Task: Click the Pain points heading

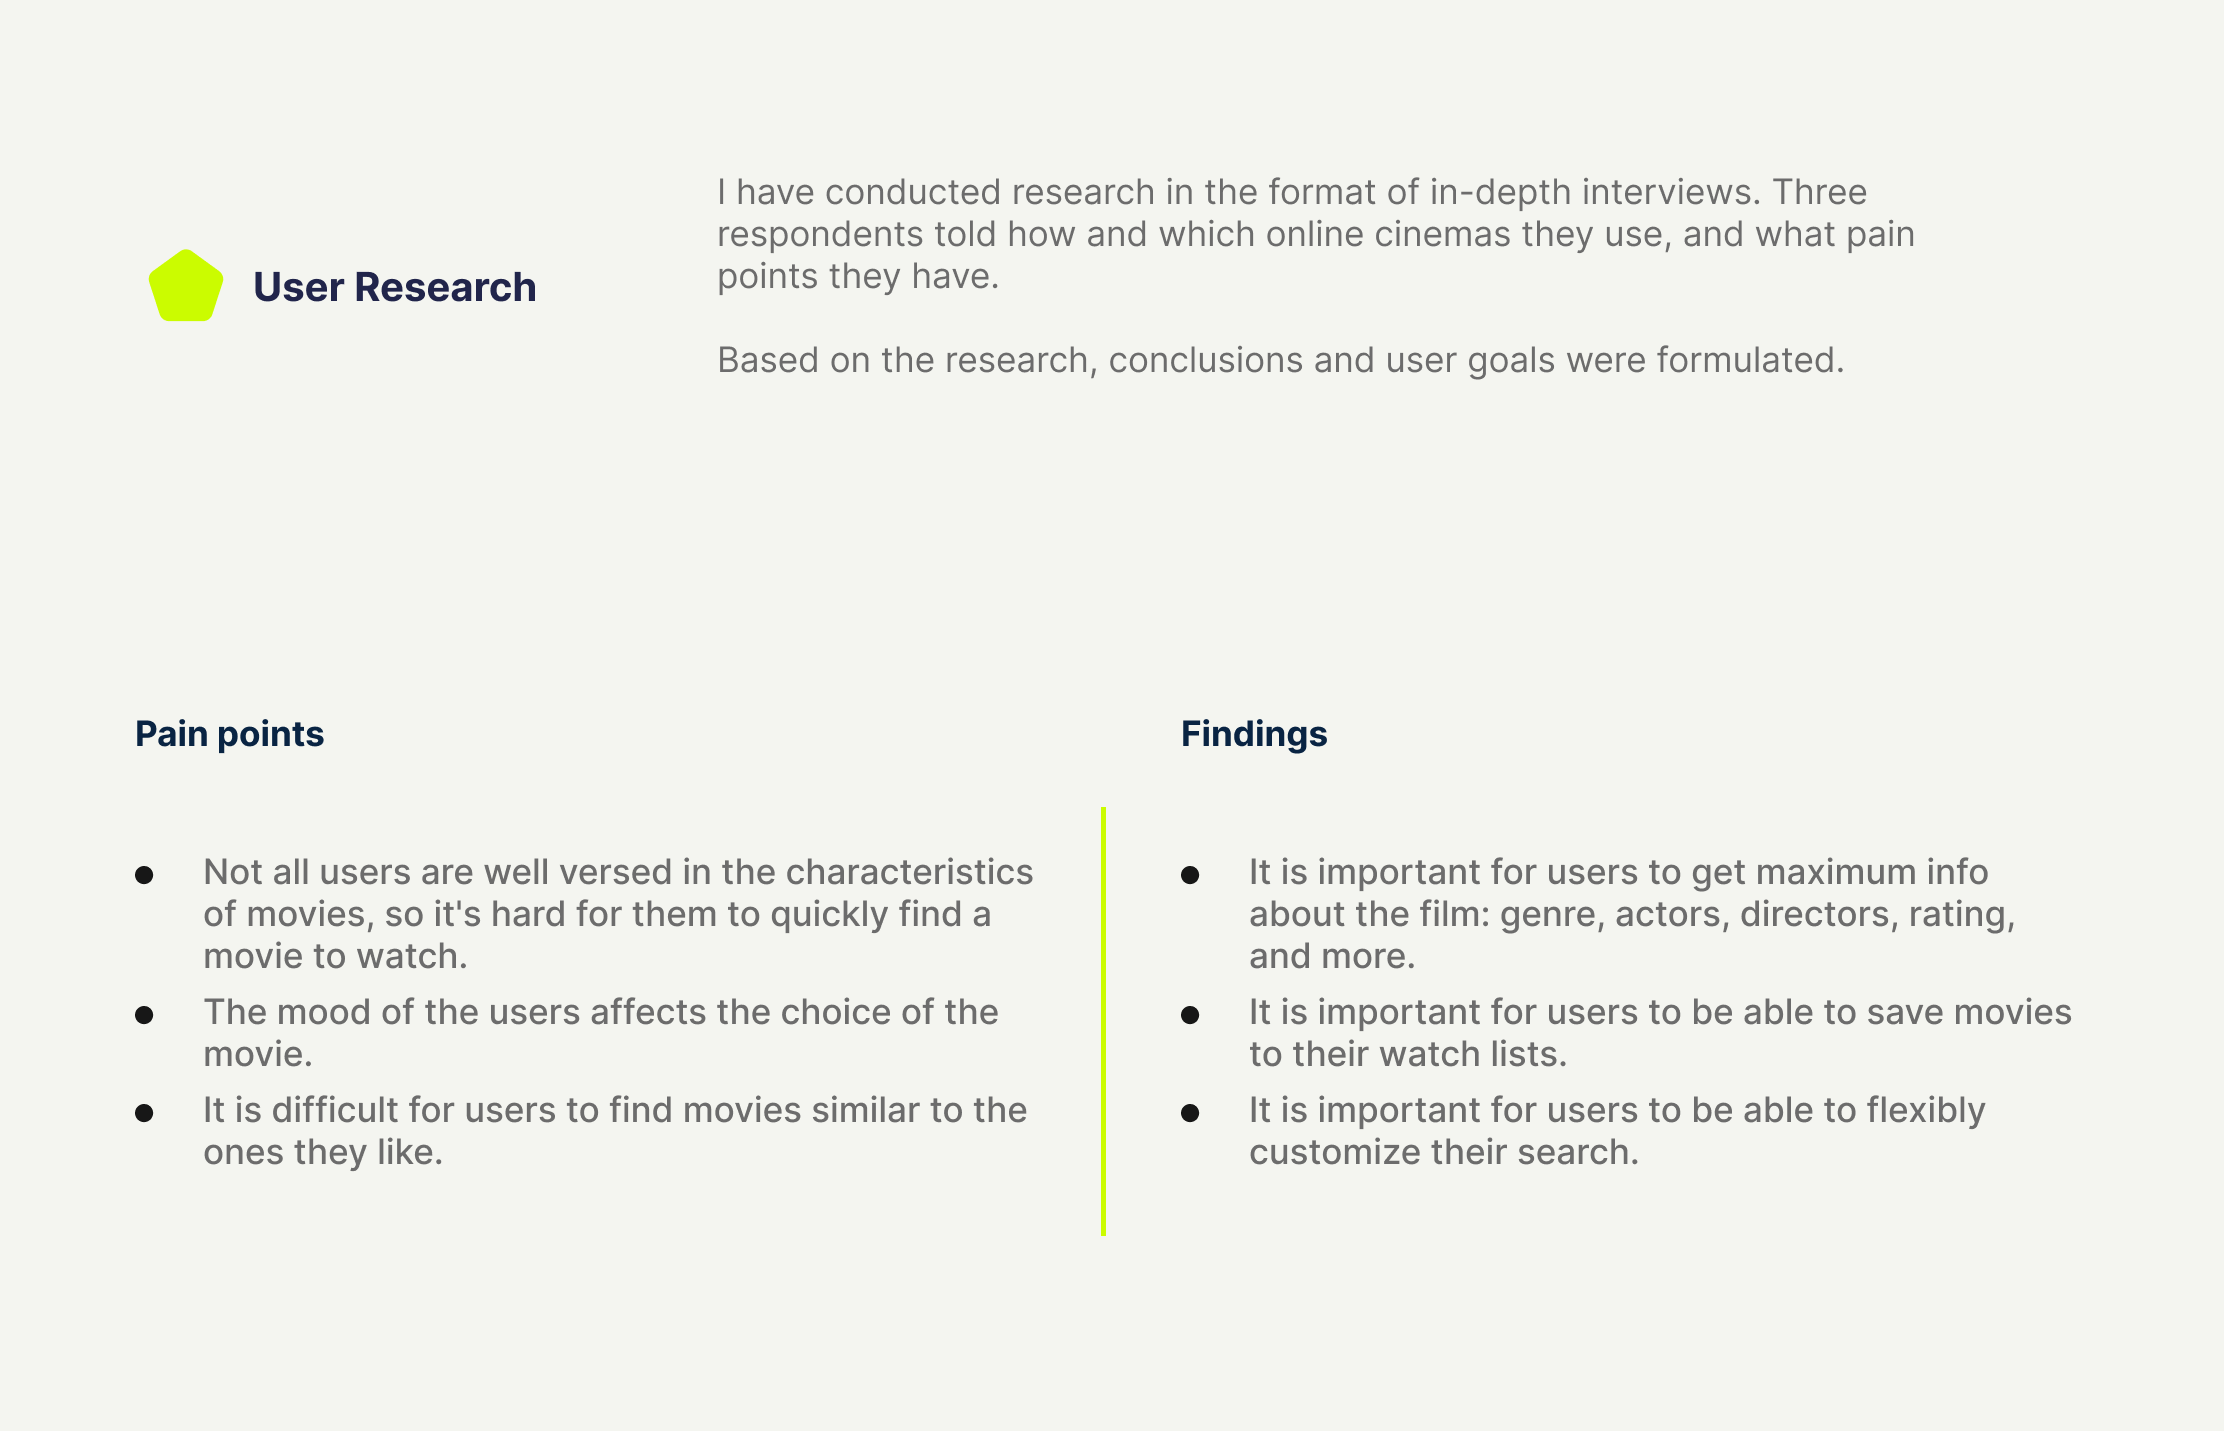Action: point(229,734)
